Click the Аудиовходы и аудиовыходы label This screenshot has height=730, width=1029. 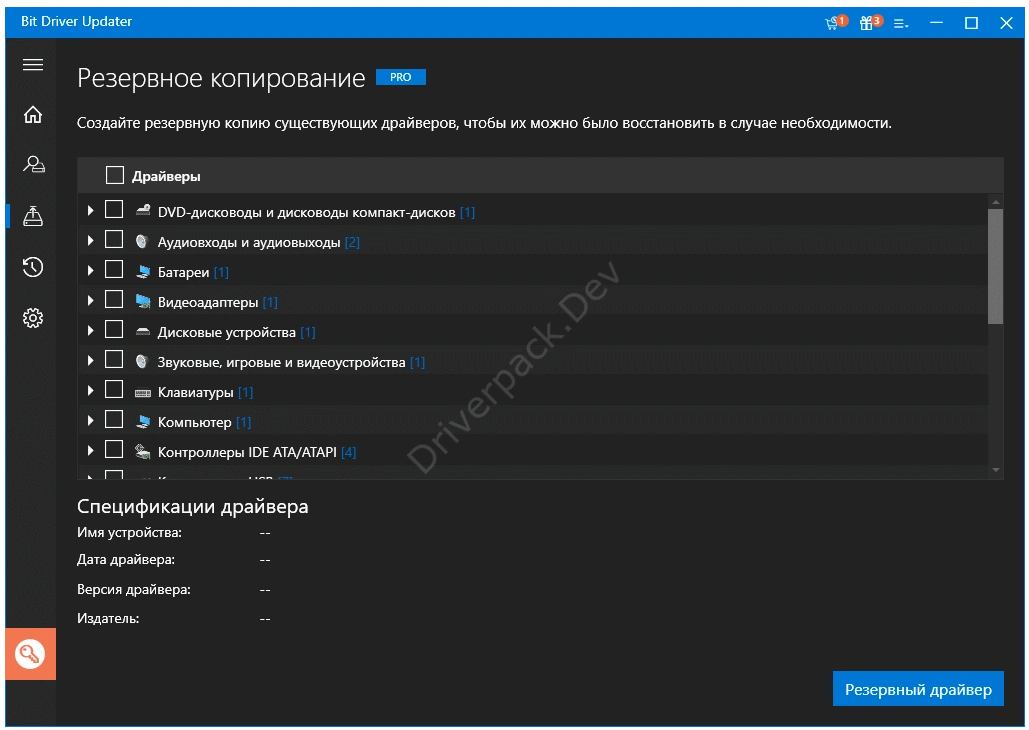[249, 243]
